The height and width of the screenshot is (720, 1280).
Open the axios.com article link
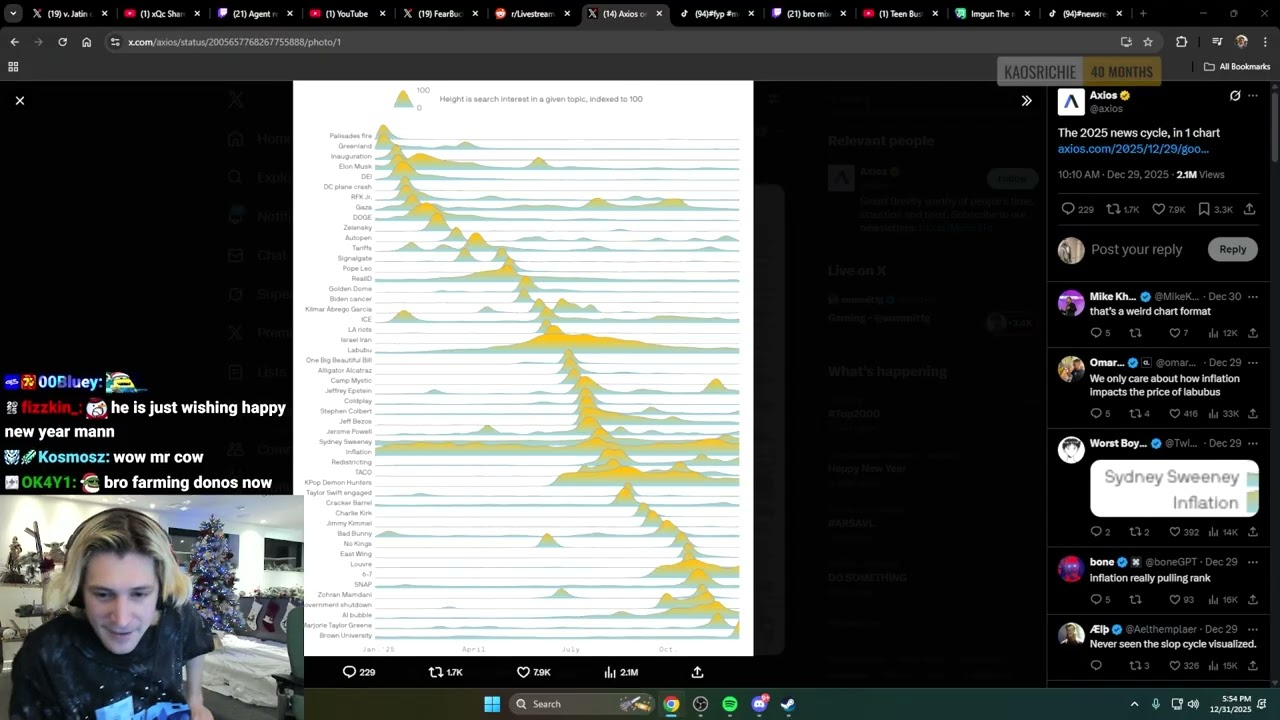[1133, 149]
